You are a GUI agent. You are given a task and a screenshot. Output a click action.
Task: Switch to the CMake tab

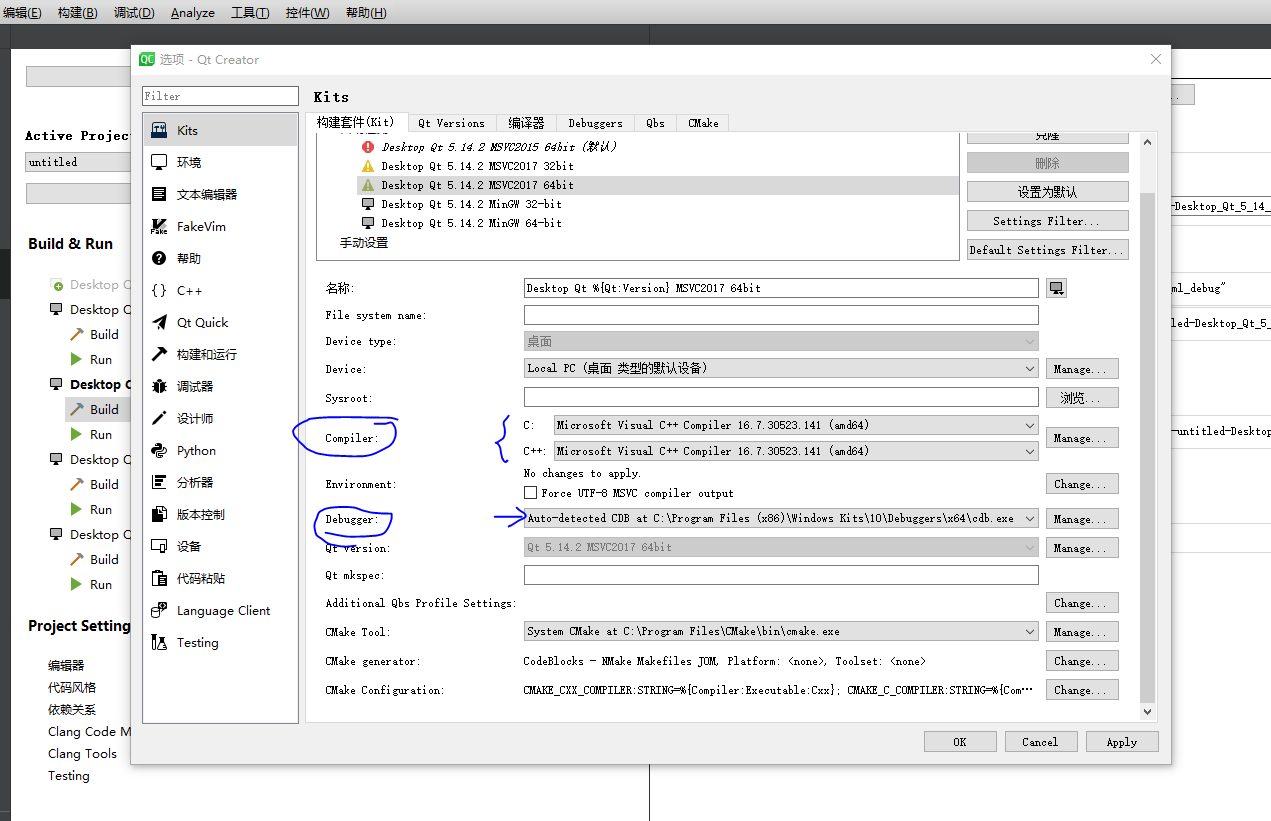(703, 123)
